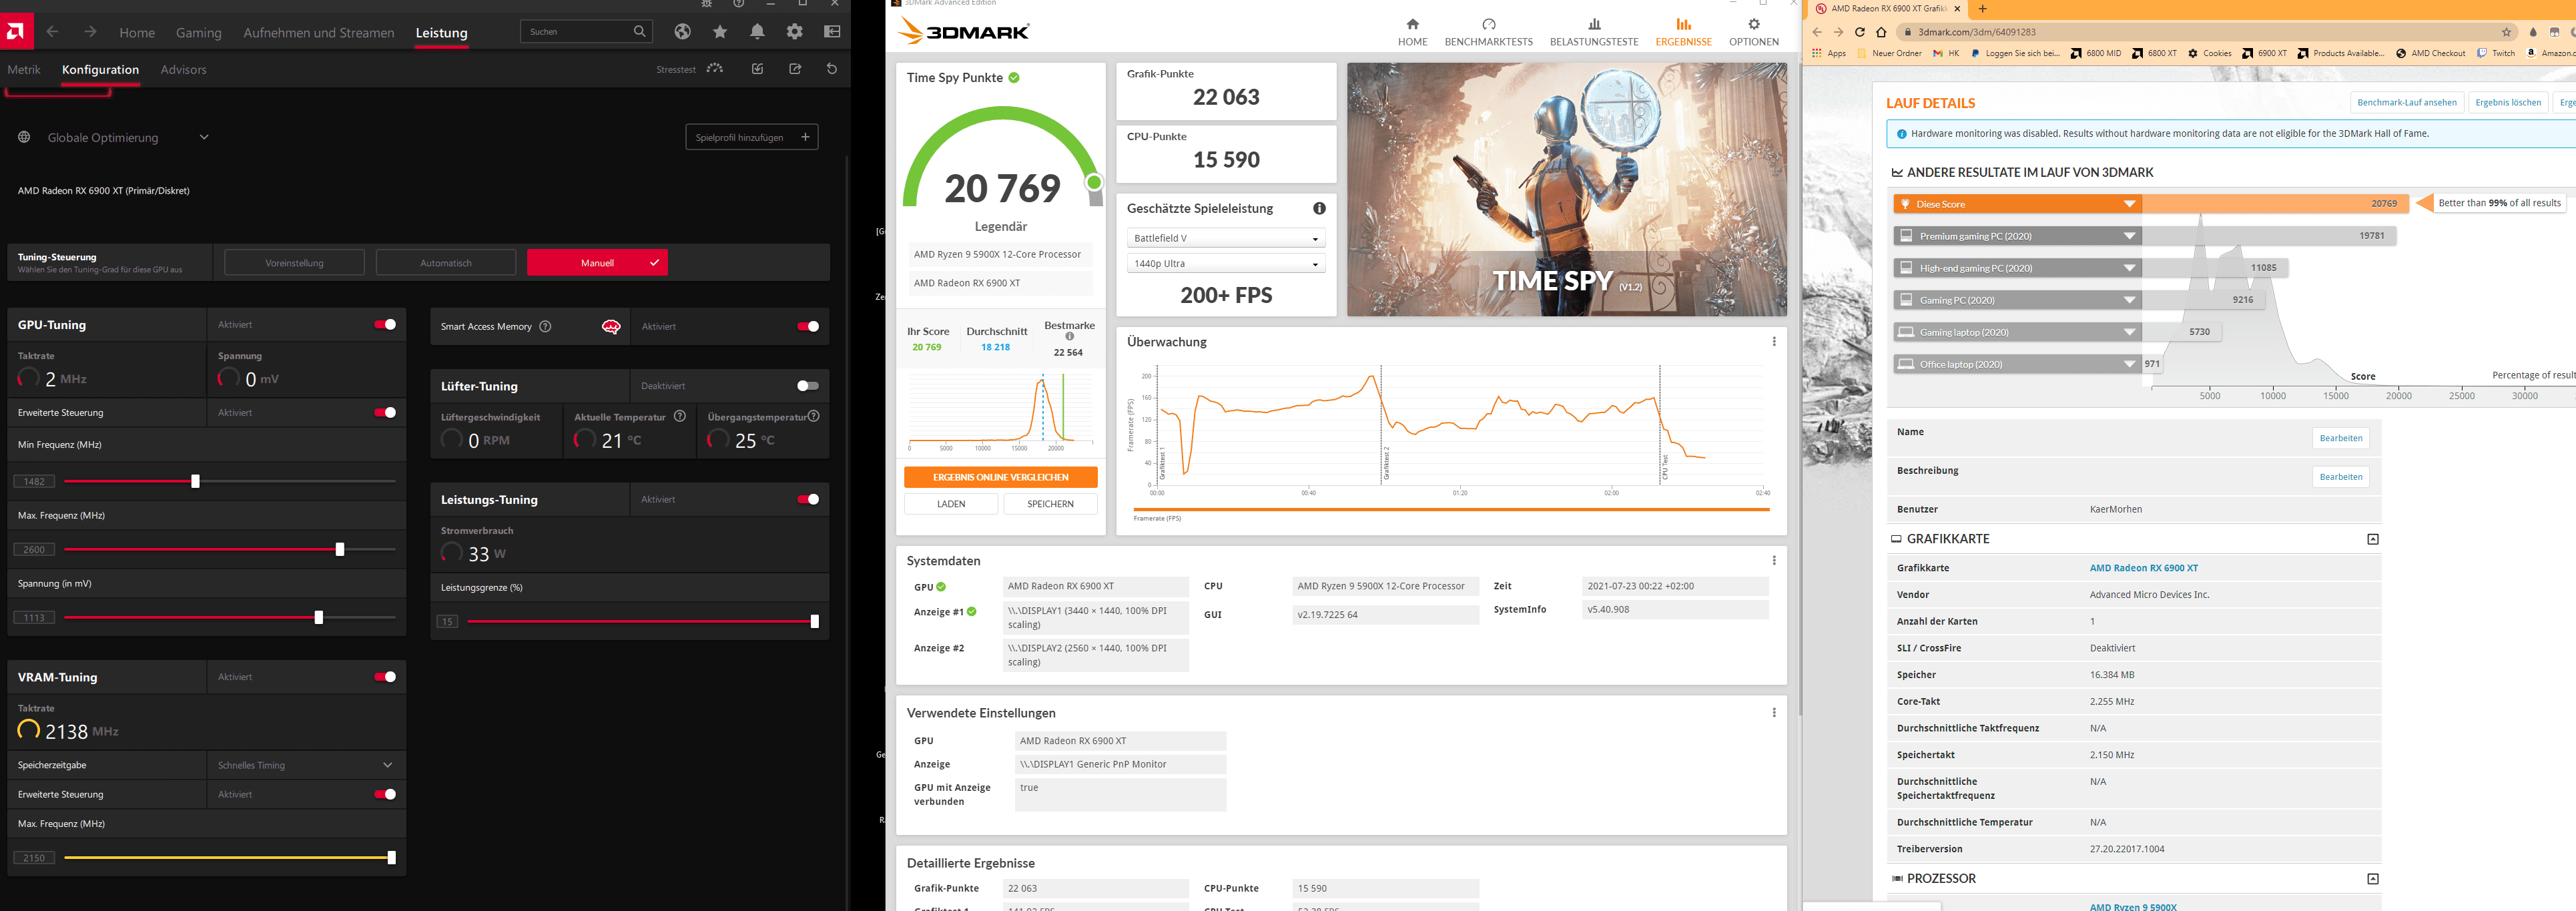This screenshot has width=2576, height=911.
Task: Open the Radeon web browser globe icon
Action: 682,32
